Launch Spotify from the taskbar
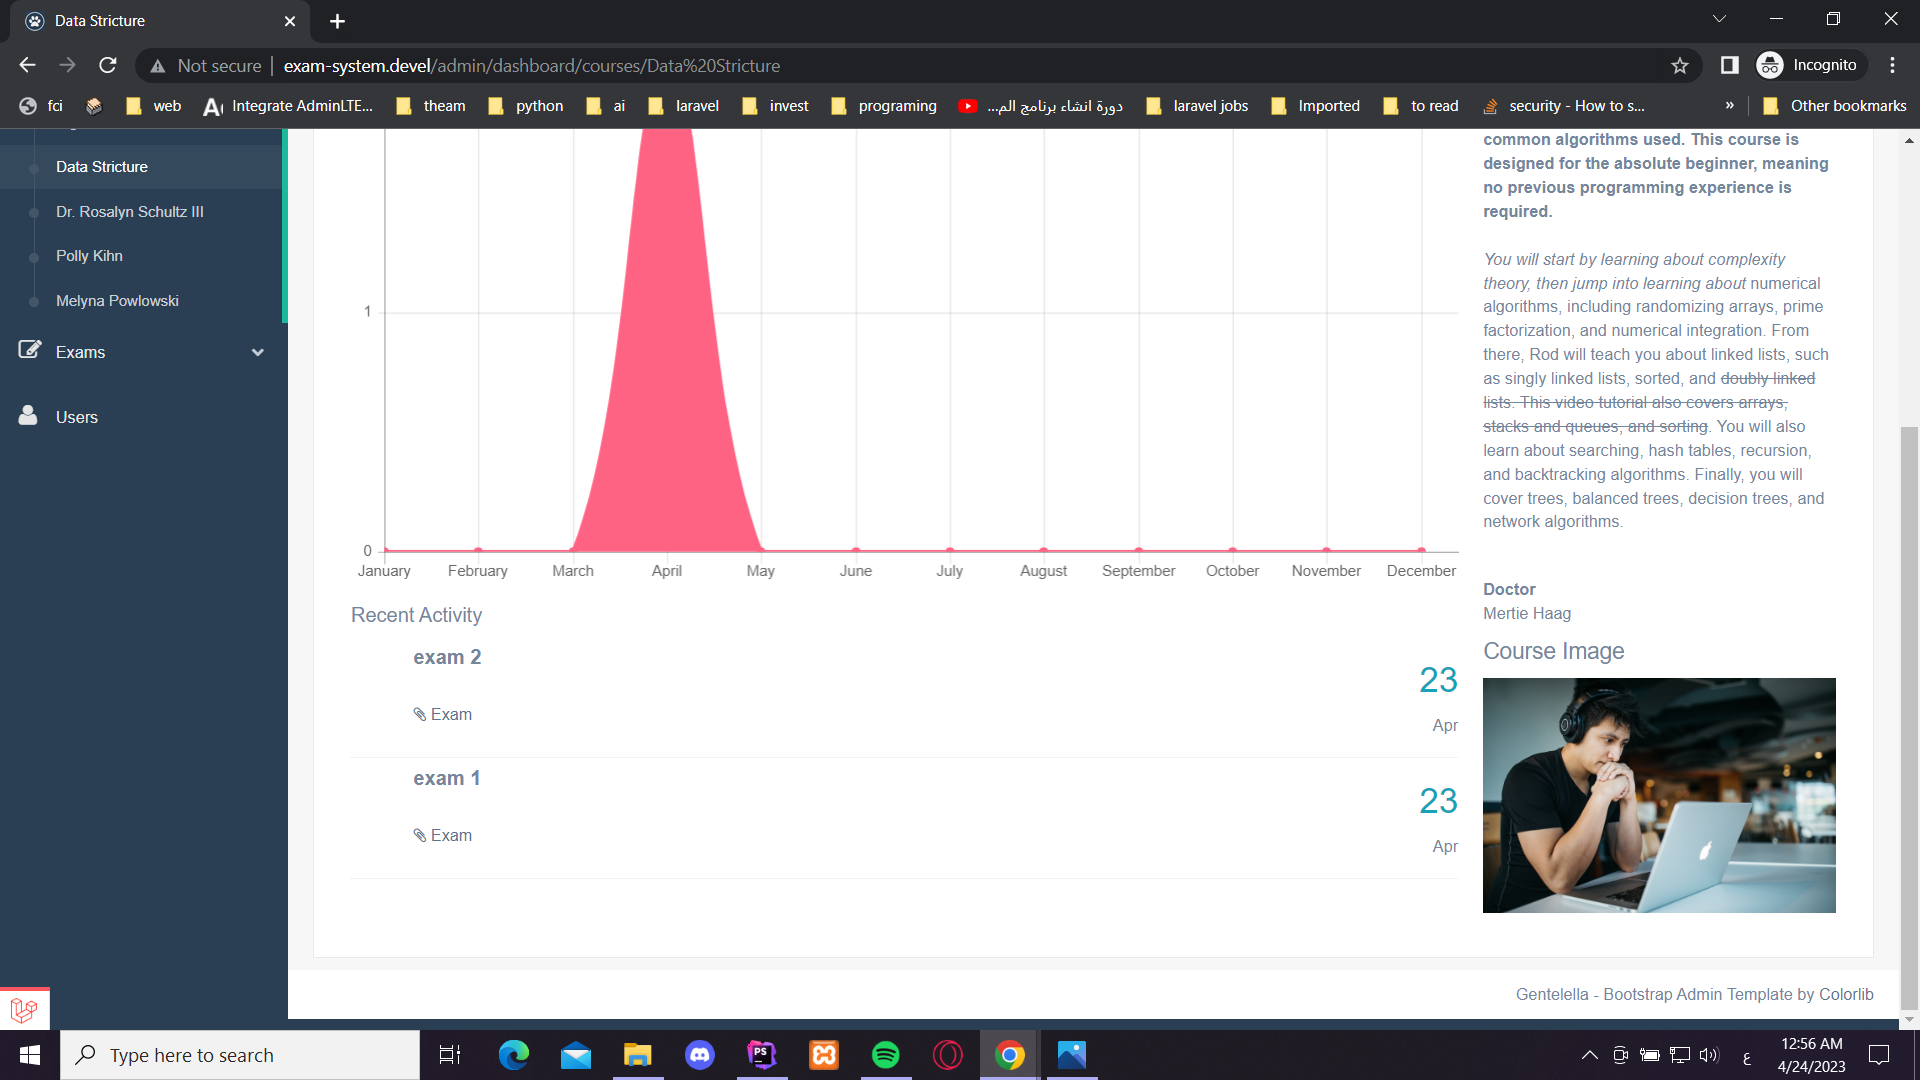The width and height of the screenshot is (1920, 1080). click(x=886, y=1055)
